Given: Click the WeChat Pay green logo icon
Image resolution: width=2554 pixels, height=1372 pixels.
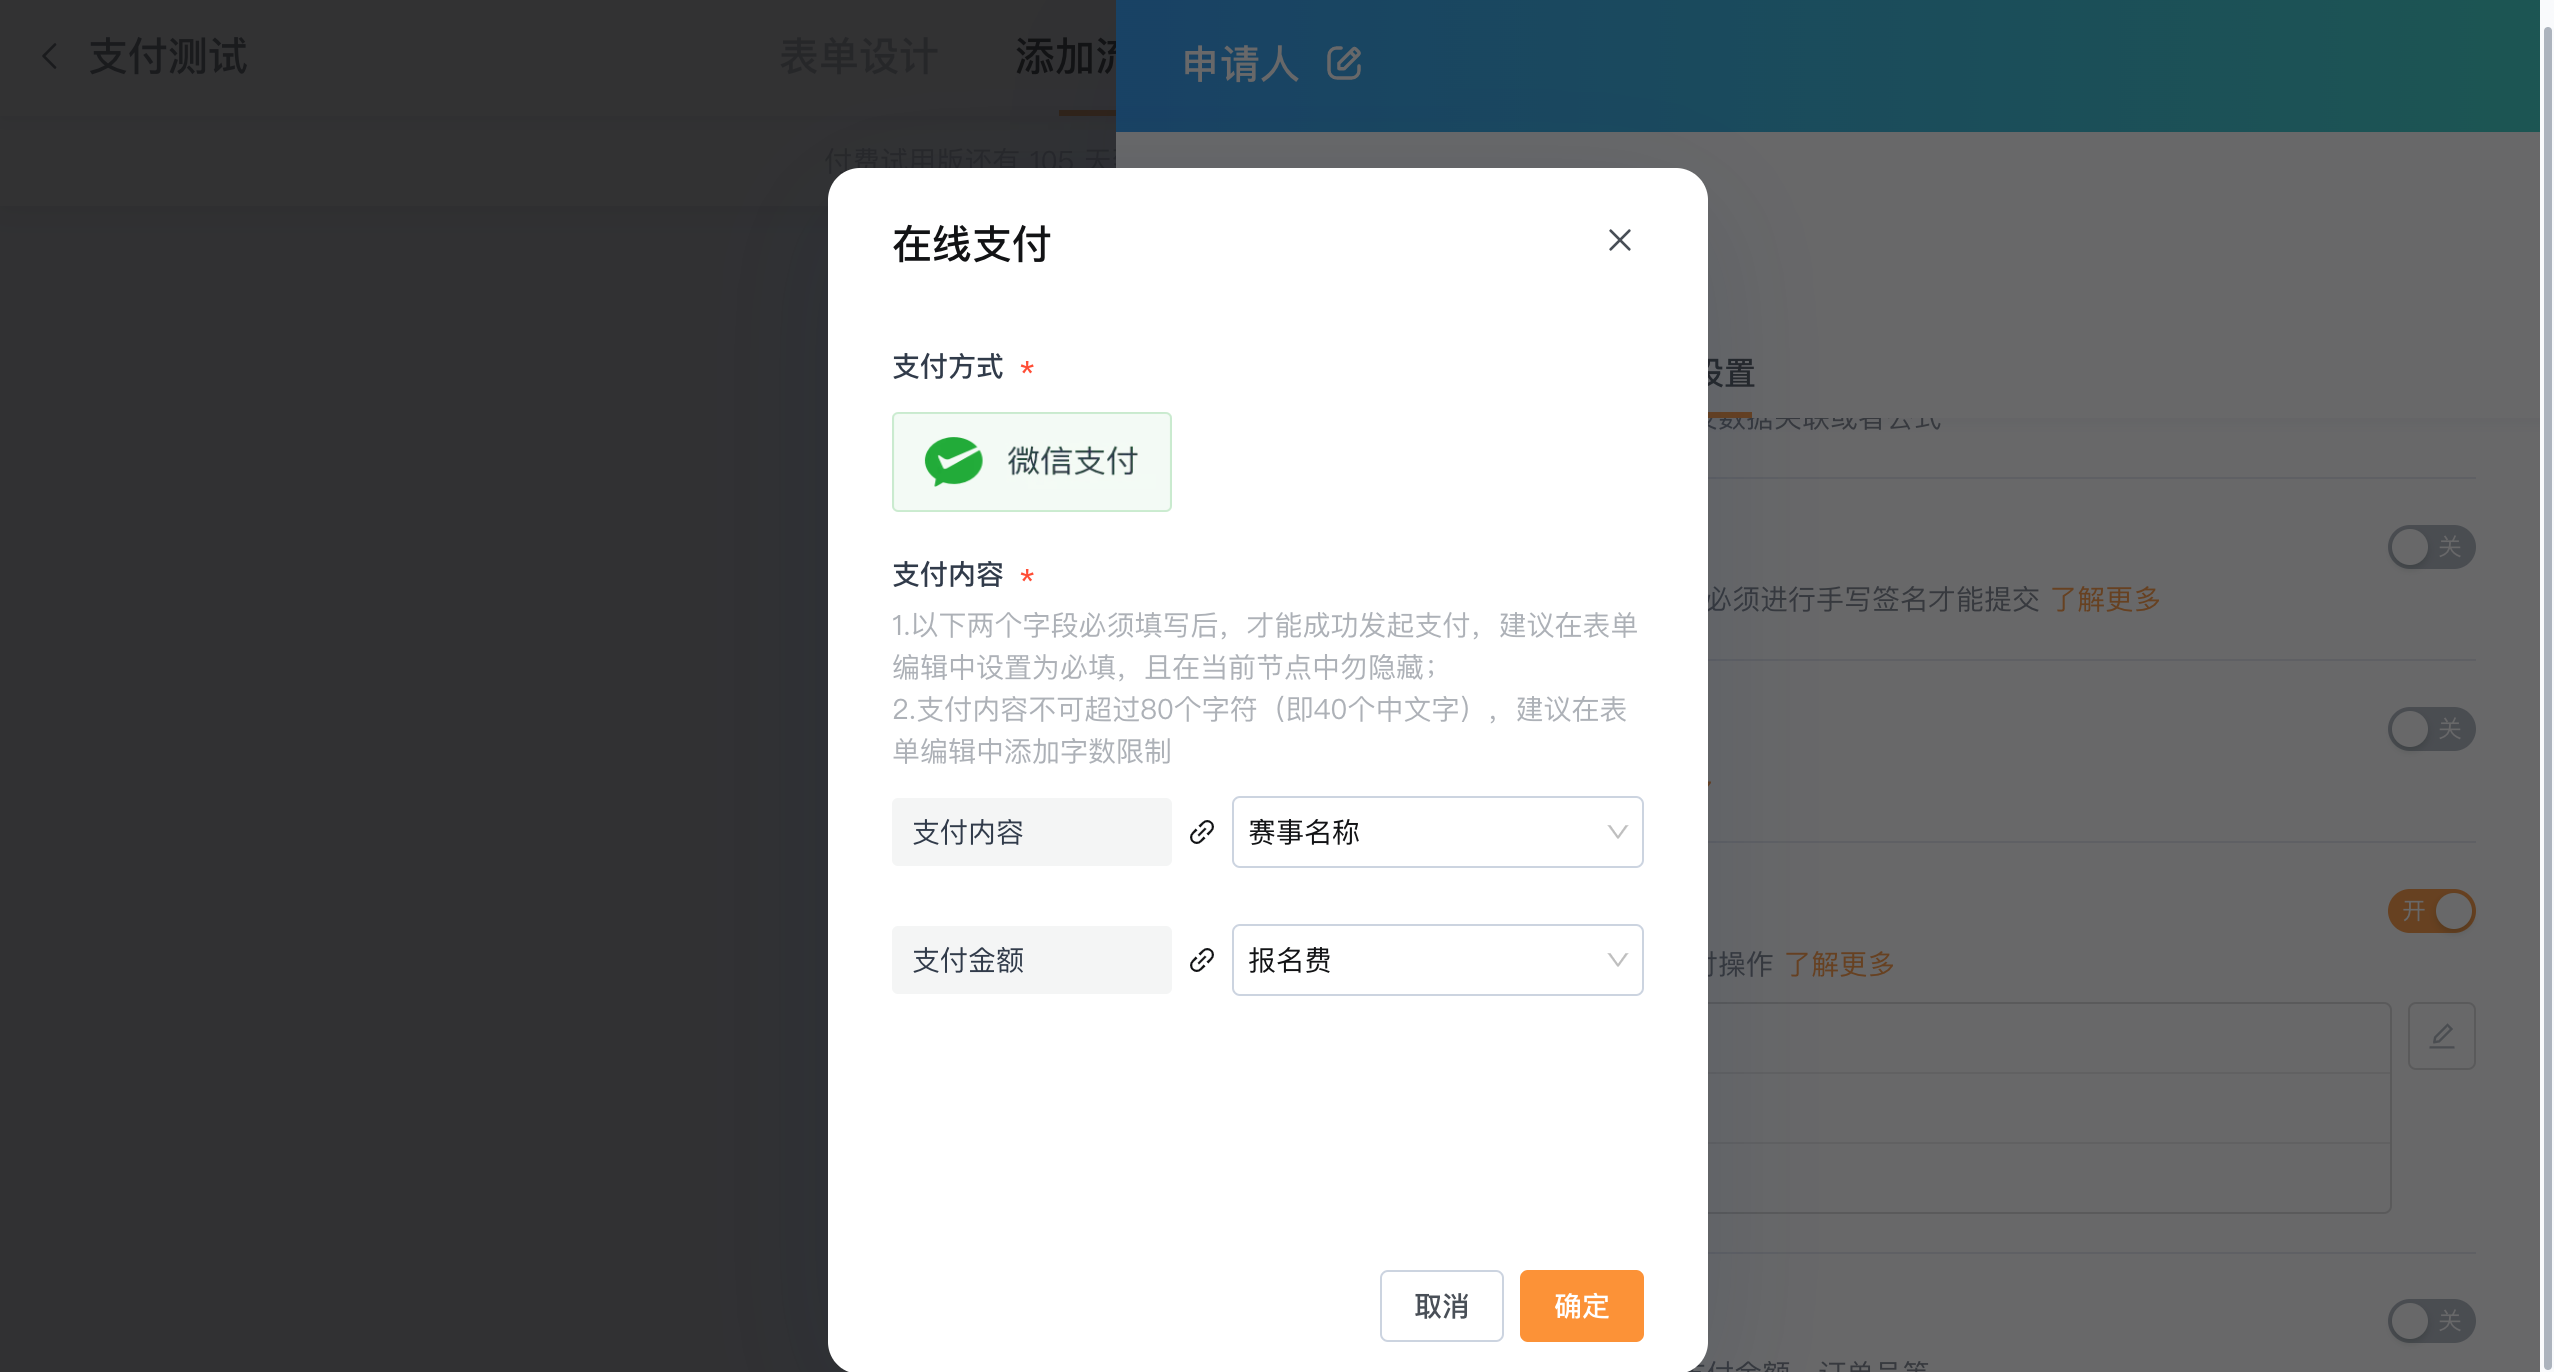Looking at the screenshot, I should (x=953, y=461).
